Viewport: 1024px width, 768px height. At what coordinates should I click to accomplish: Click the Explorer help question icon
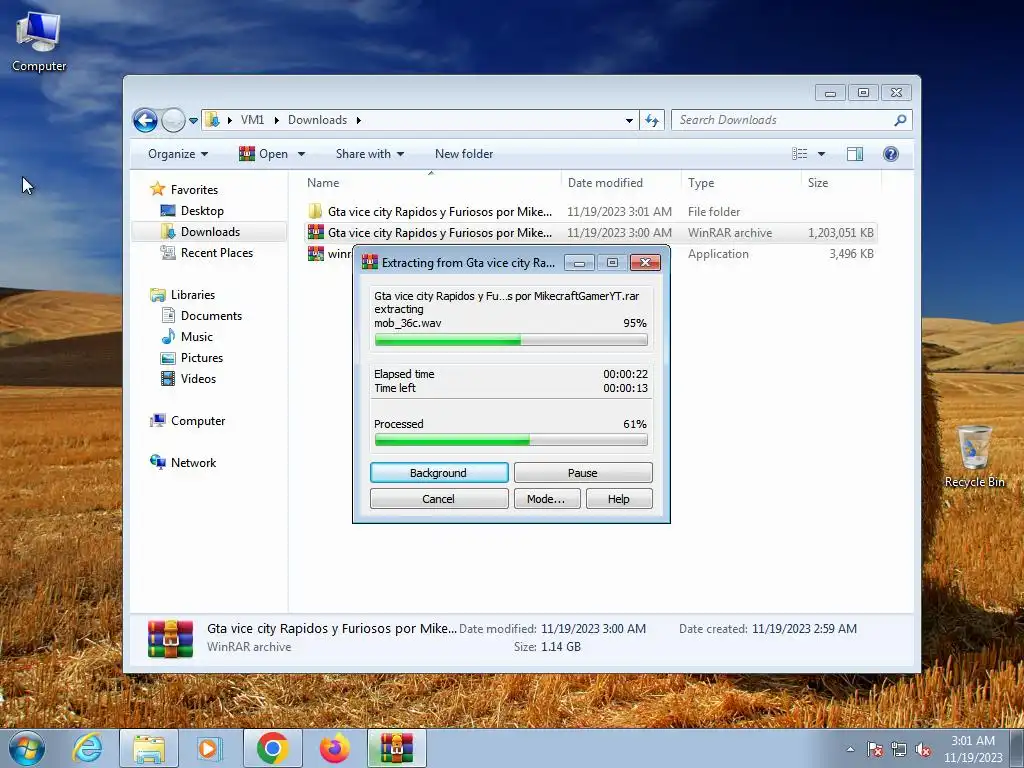891,154
